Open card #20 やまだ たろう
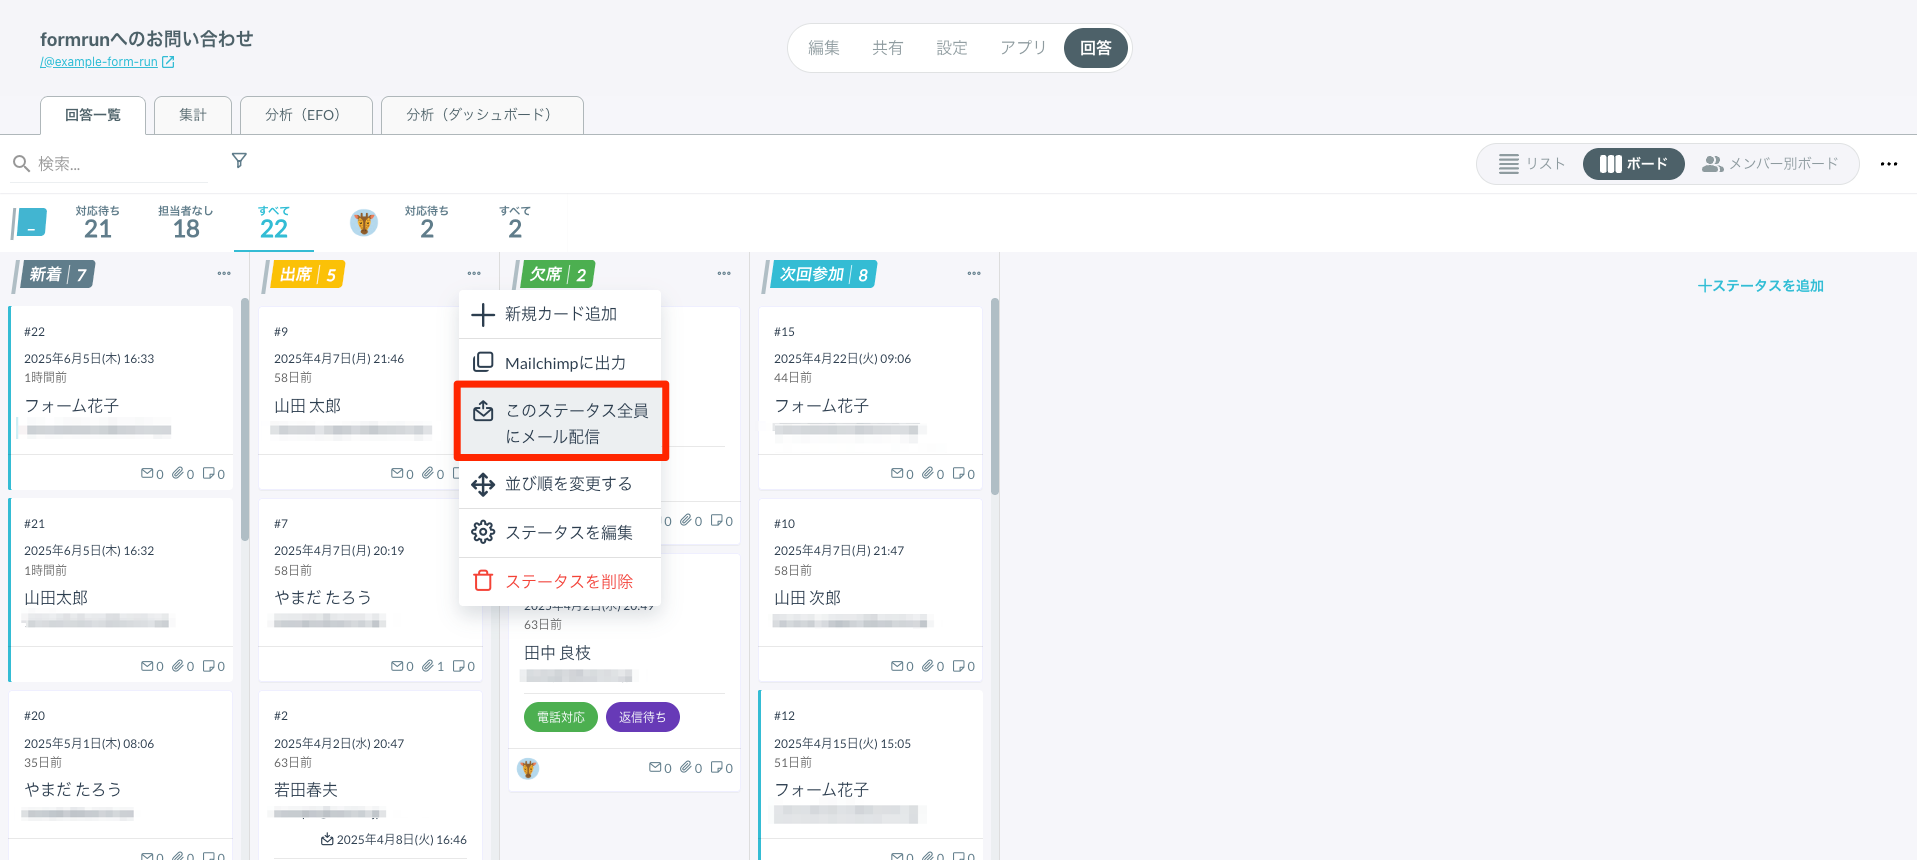This screenshot has width=1917, height=860. 121,775
